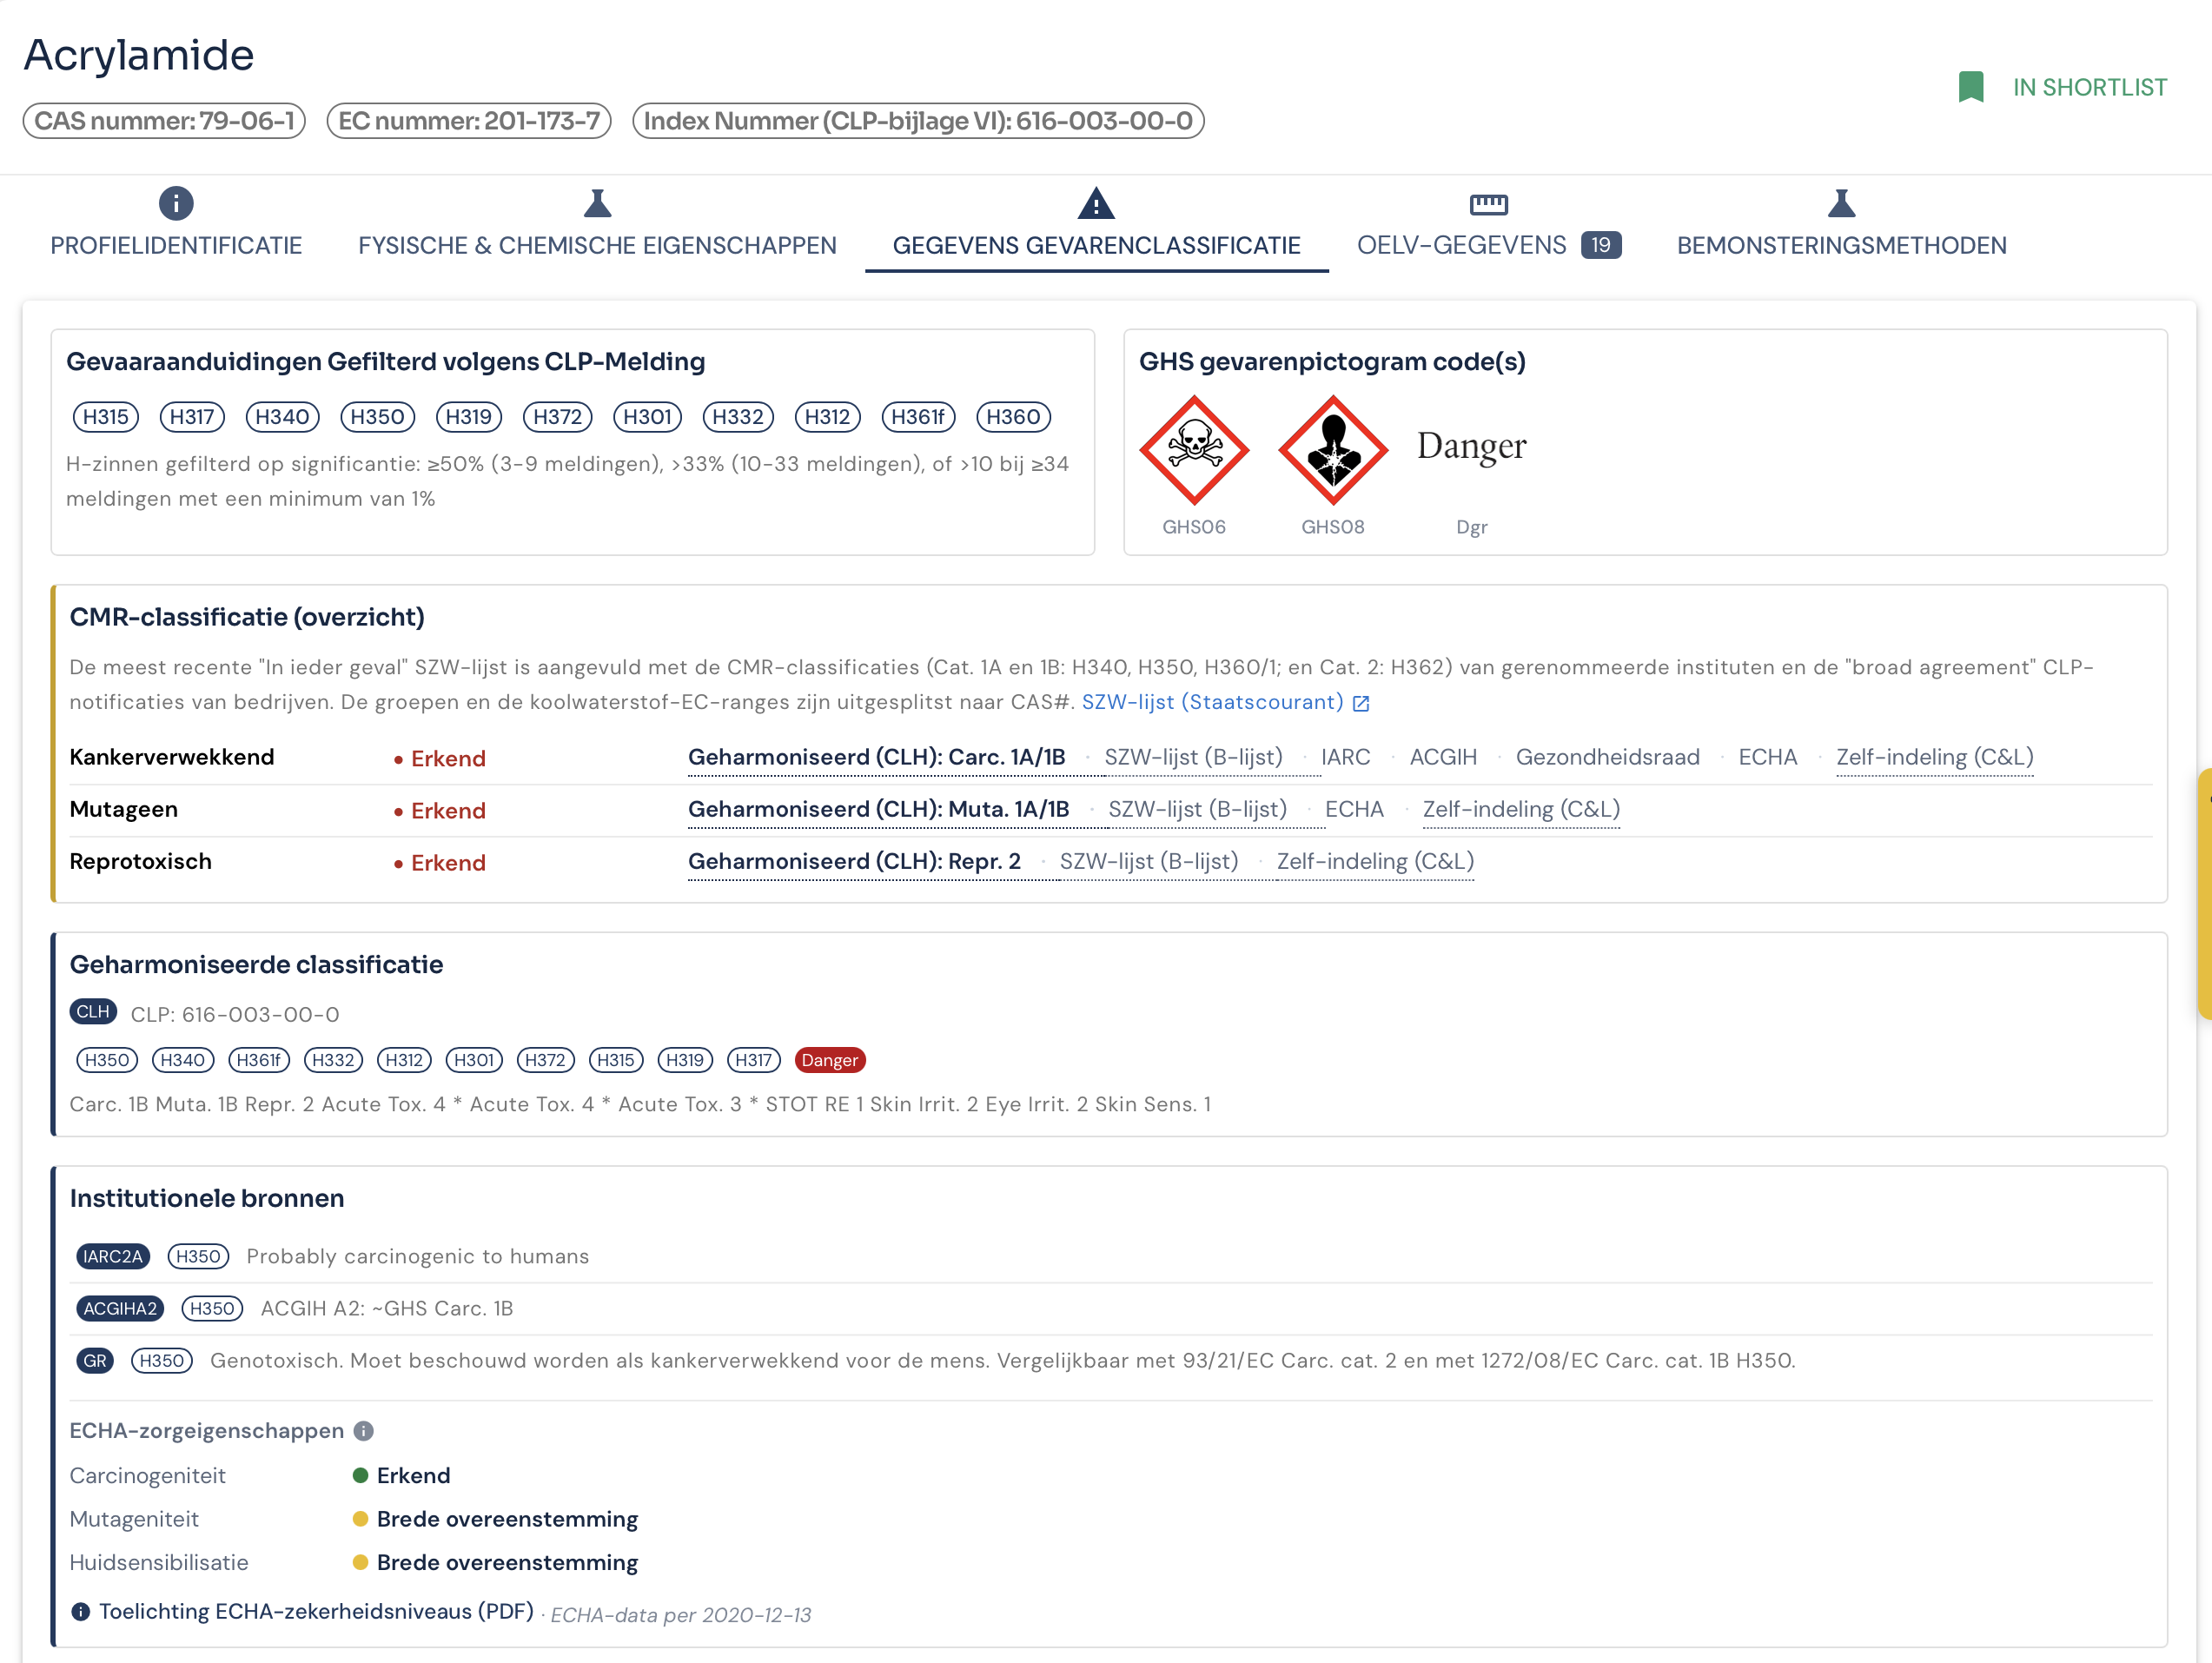Click the Index Nummer 616-003-00-0 pill
The height and width of the screenshot is (1663, 2212).
coord(918,121)
